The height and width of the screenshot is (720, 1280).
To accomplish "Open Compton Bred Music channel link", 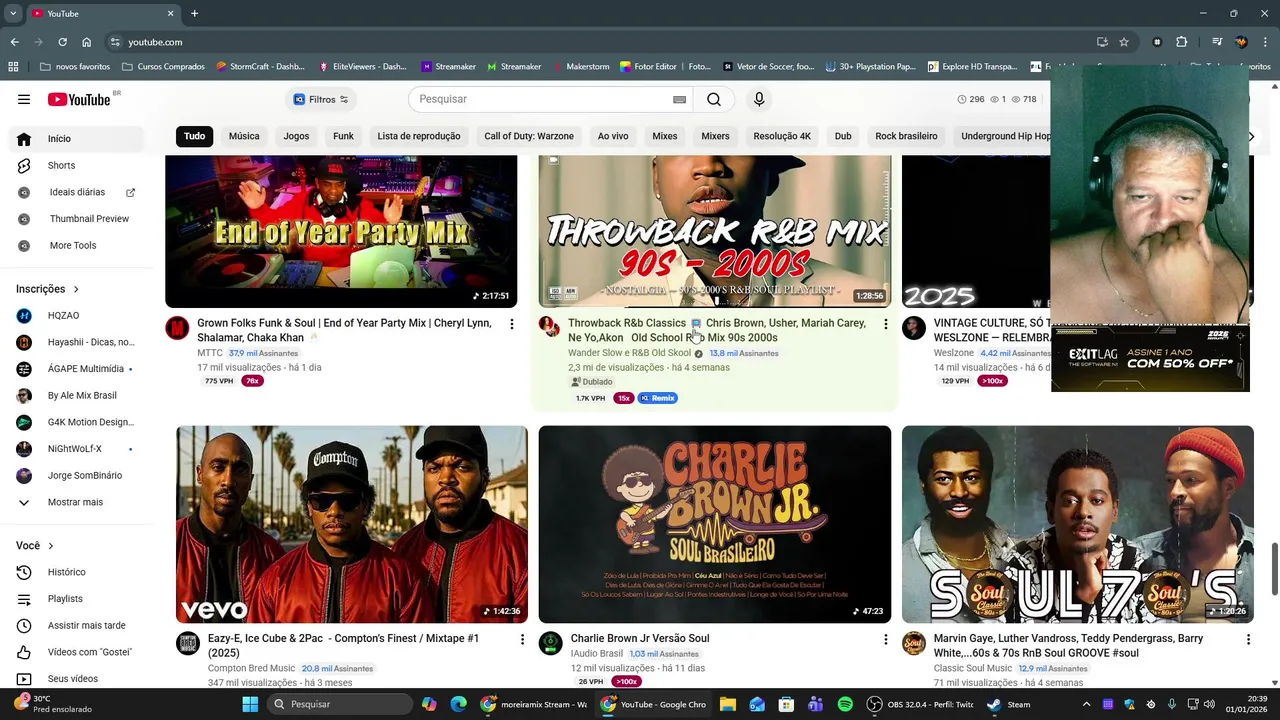I will click(251, 668).
